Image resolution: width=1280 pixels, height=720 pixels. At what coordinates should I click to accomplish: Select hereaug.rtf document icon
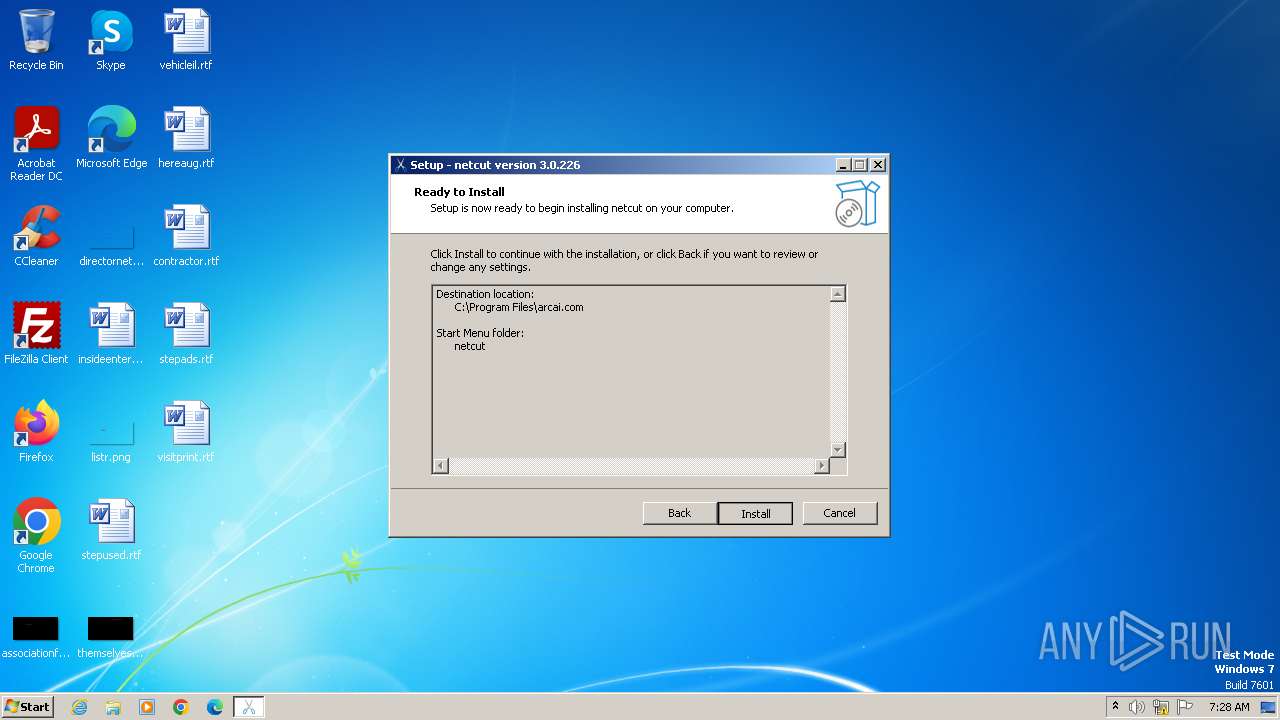[x=186, y=138]
